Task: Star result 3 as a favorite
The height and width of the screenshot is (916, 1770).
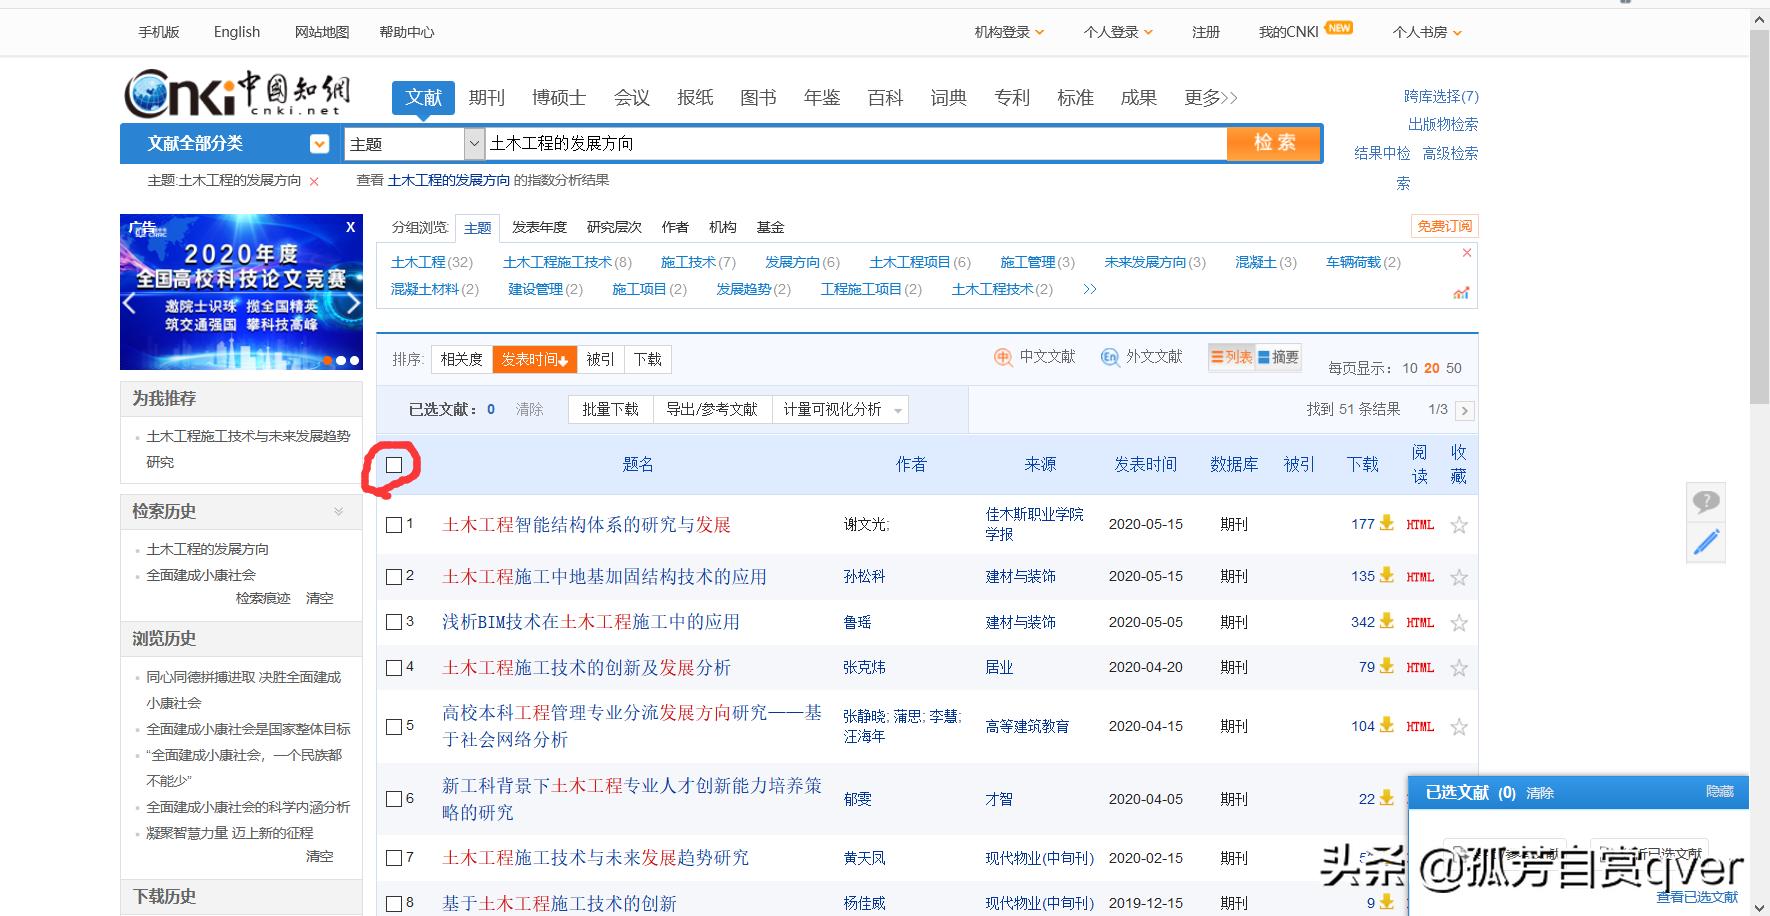Action: click(x=1459, y=623)
